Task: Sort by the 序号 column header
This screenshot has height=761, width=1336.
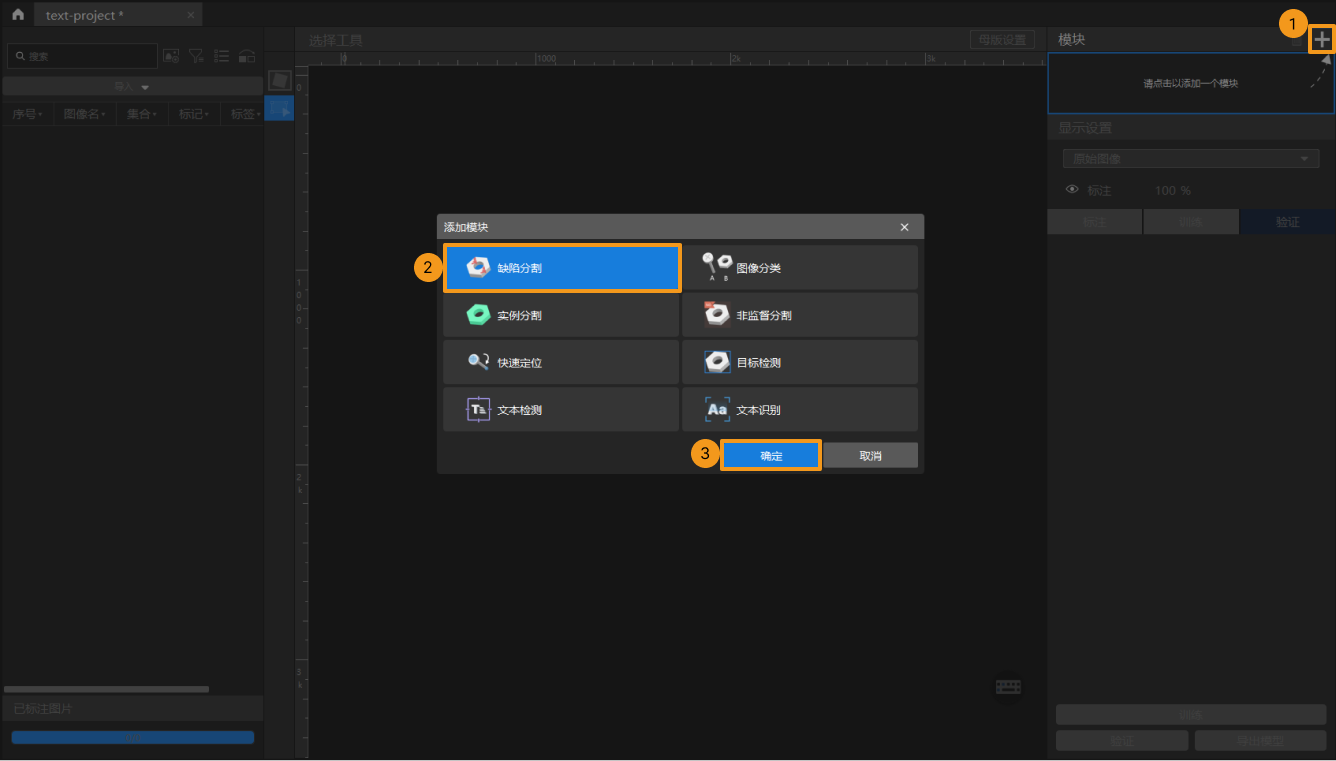Action: [27, 114]
